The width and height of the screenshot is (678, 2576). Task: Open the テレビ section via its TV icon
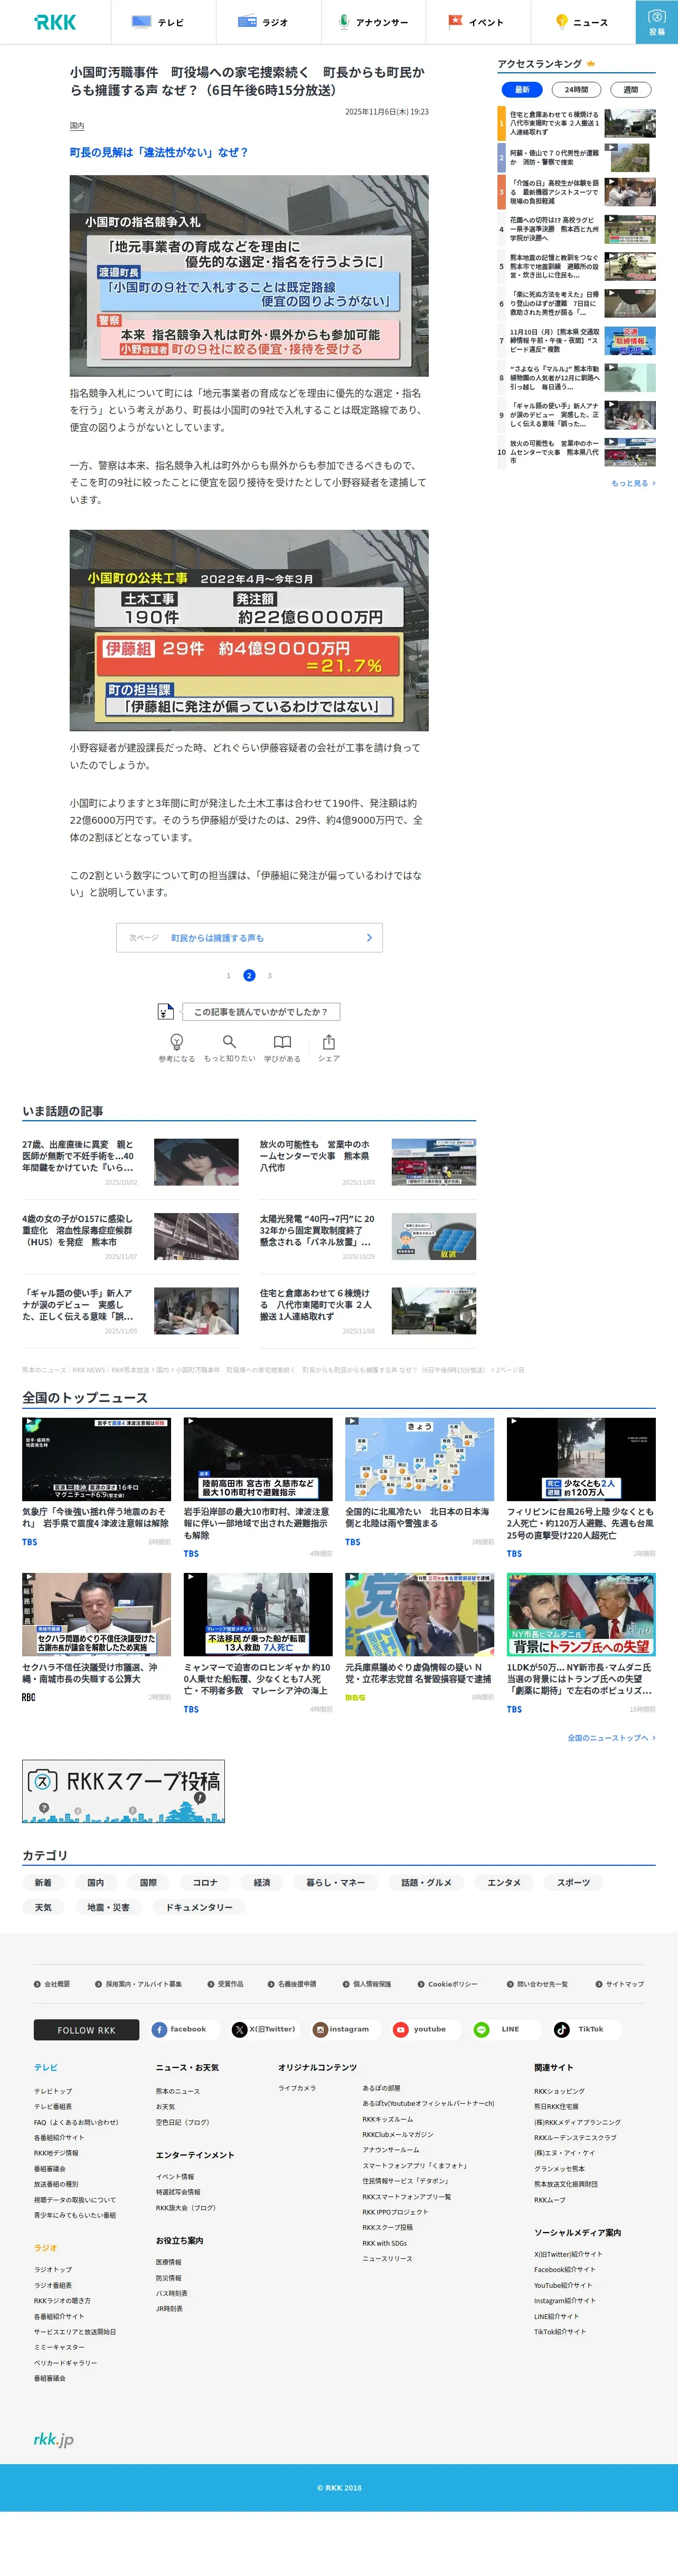[x=141, y=22]
